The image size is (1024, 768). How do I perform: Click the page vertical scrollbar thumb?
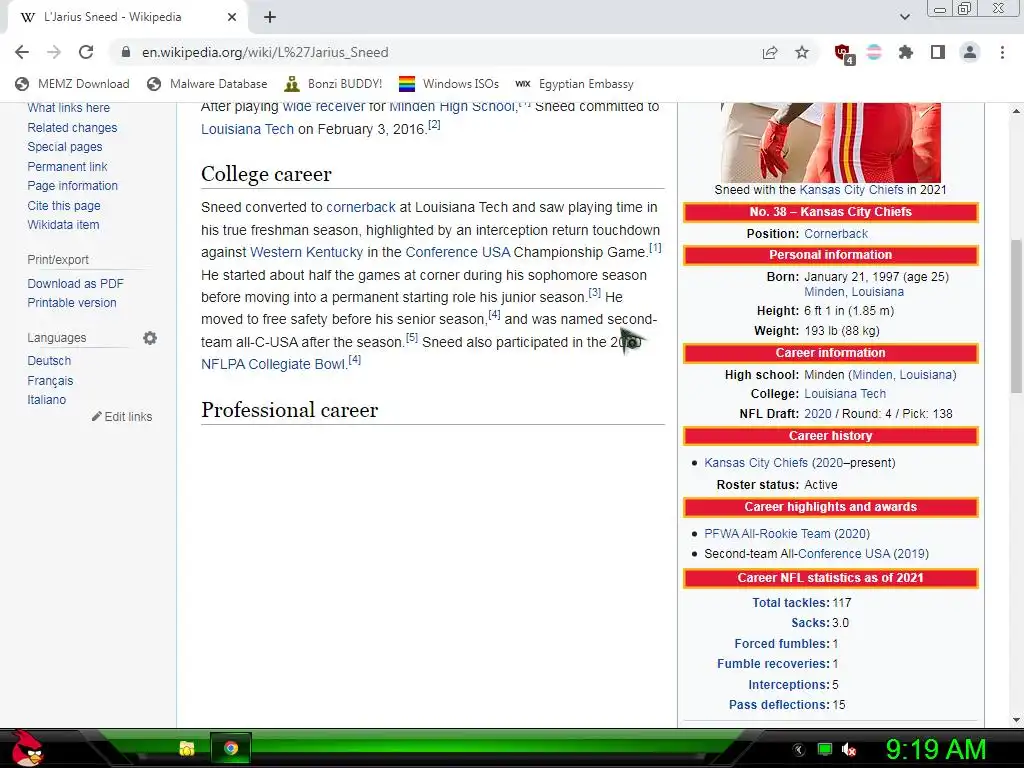[x=1016, y=316]
